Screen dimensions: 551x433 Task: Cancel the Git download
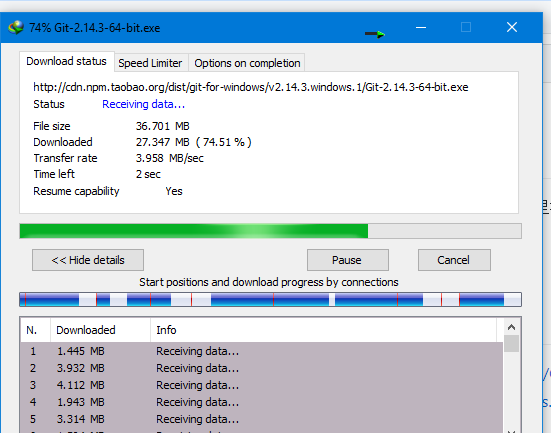(x=454, y=260)
